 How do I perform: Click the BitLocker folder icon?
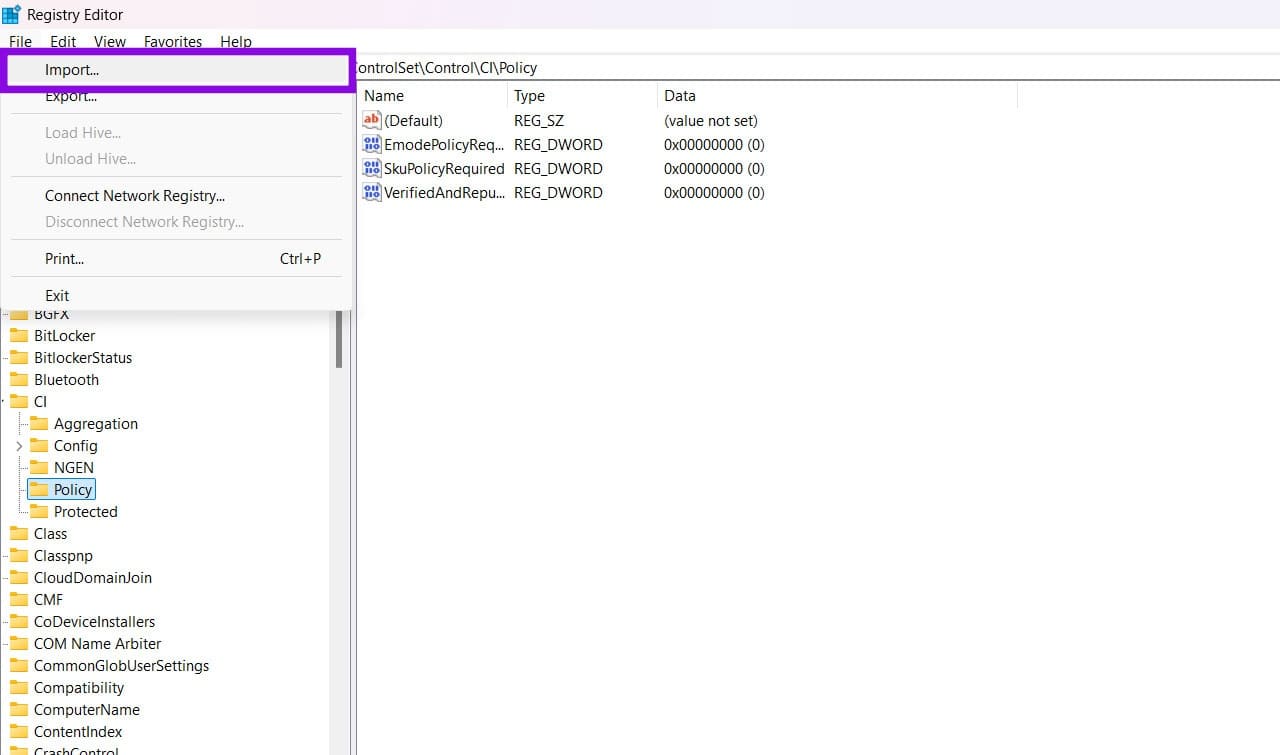19,335
